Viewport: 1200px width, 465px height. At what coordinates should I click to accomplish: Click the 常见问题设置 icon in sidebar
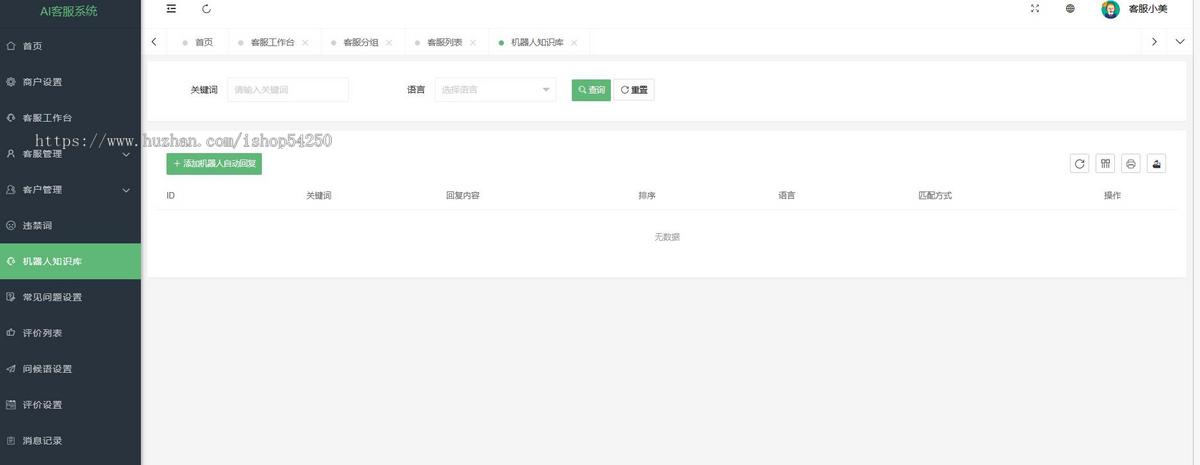[x=11, y=297]
